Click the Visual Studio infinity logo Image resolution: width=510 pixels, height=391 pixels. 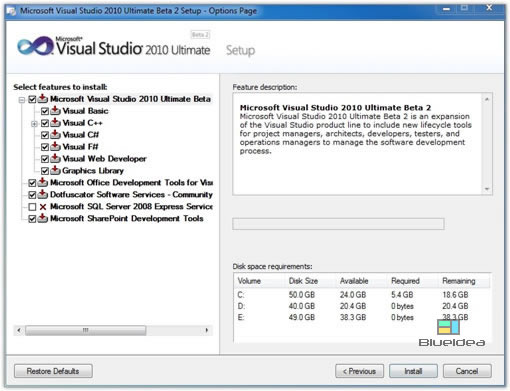pos(35,46)
